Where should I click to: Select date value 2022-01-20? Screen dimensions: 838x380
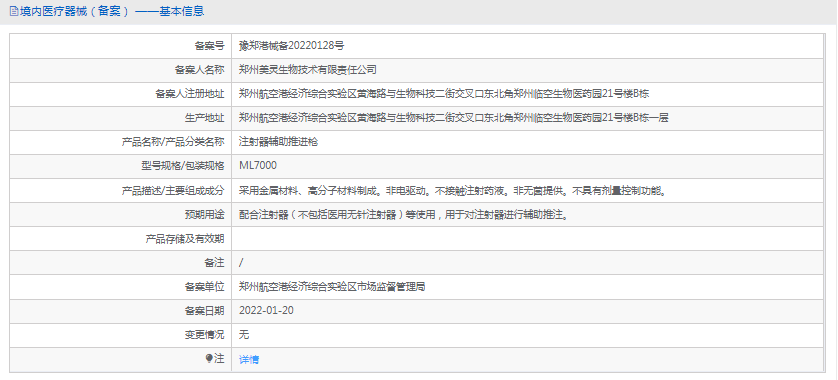266,311
